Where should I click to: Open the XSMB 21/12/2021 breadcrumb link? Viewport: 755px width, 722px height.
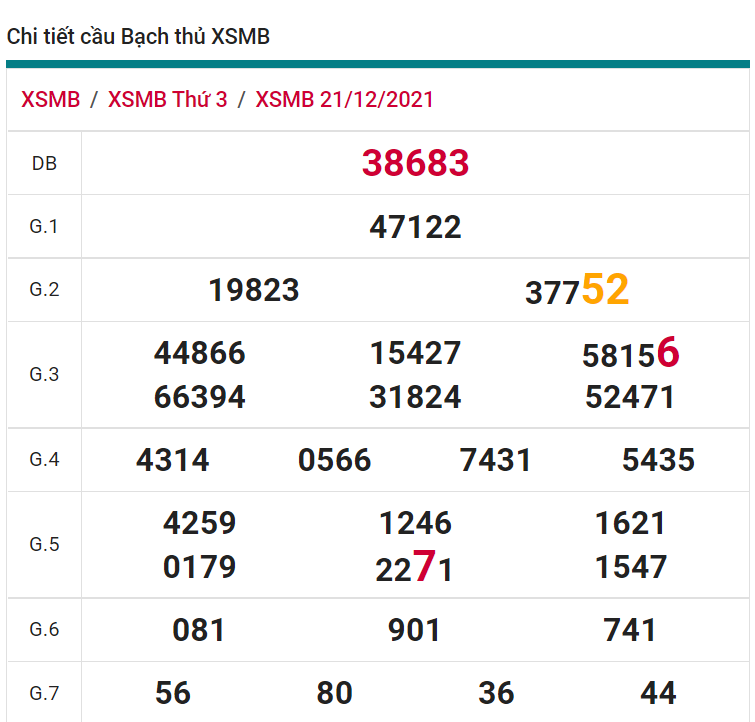click(x=344, y=99)
